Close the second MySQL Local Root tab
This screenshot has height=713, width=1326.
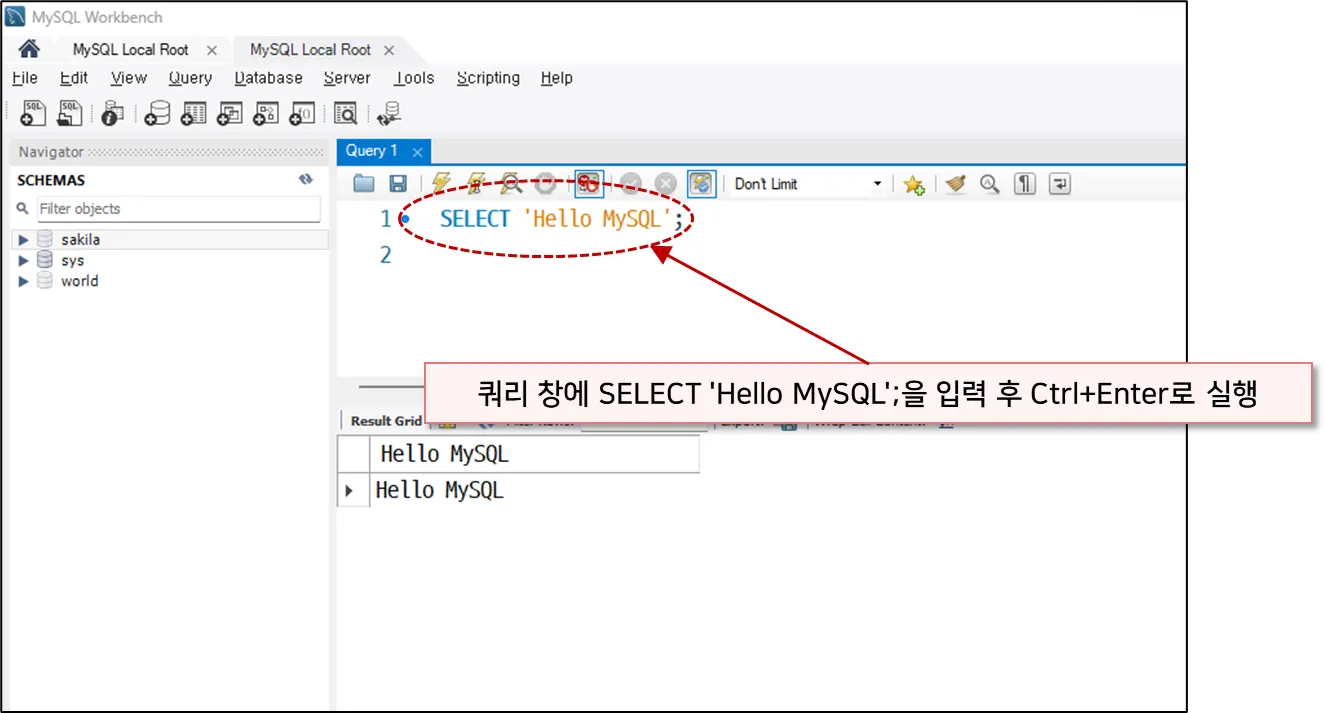coord(389,50)
